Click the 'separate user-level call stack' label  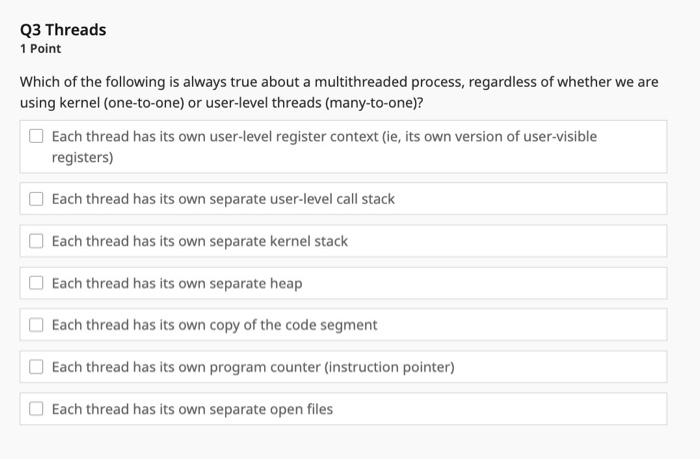pos(223,199)
